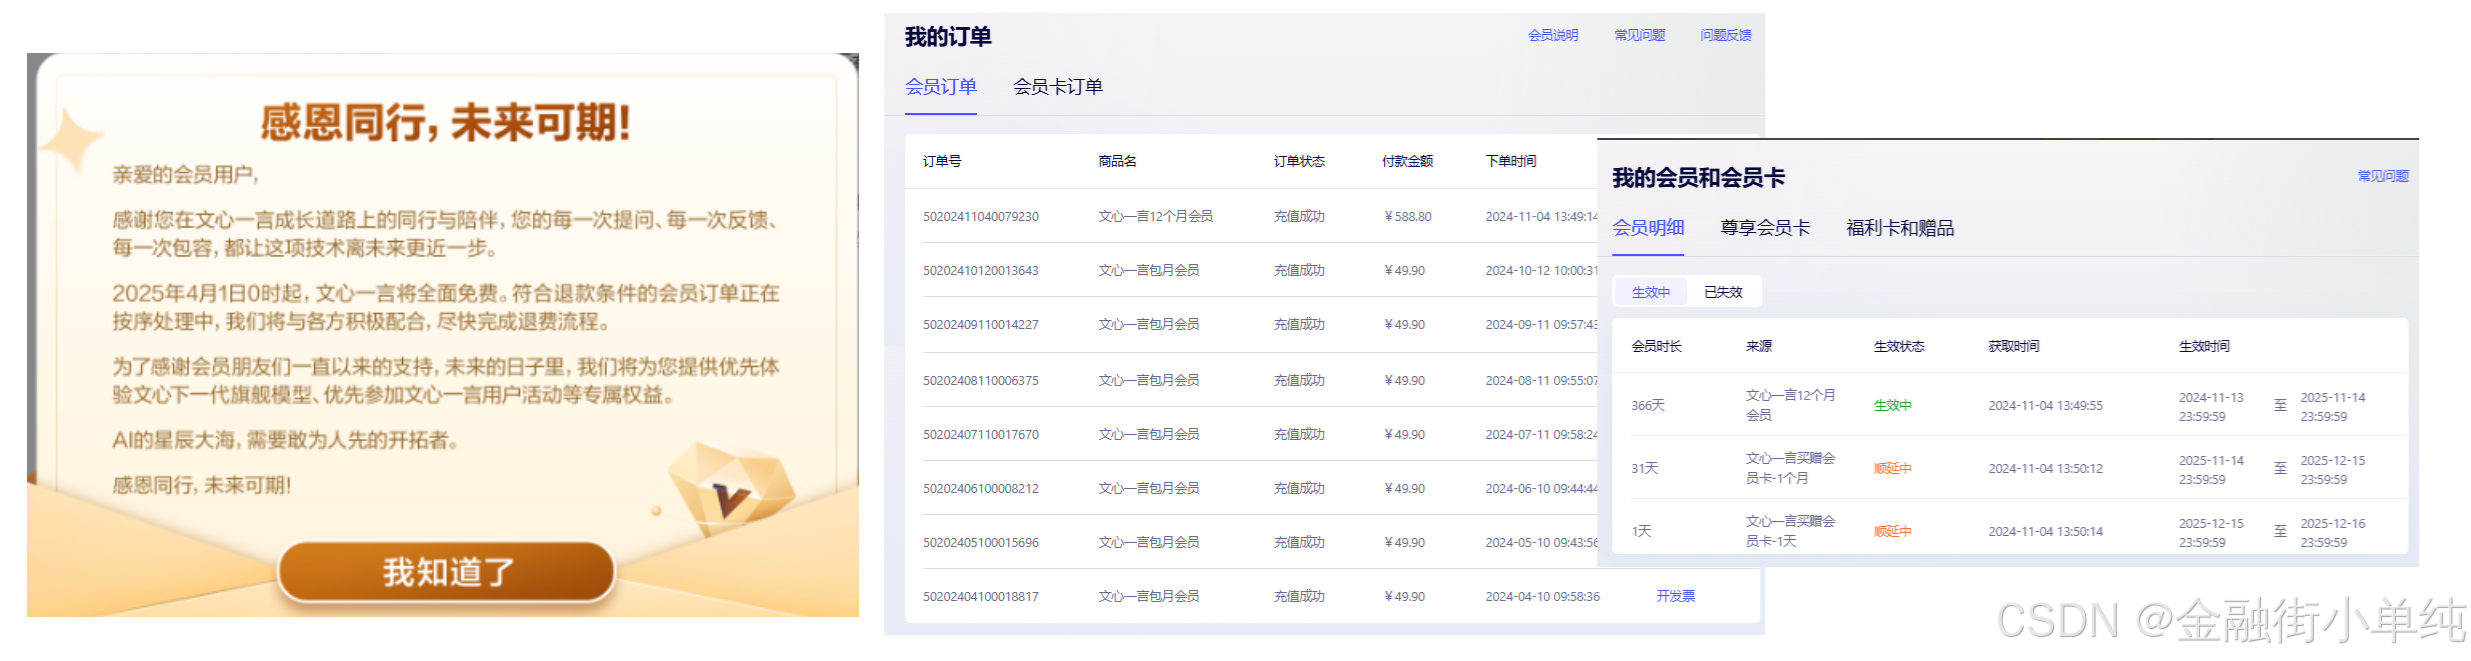Screen dimensions: 2471x661
Task: Switch to the 会员明细 tab
Action: [1648, 228]
